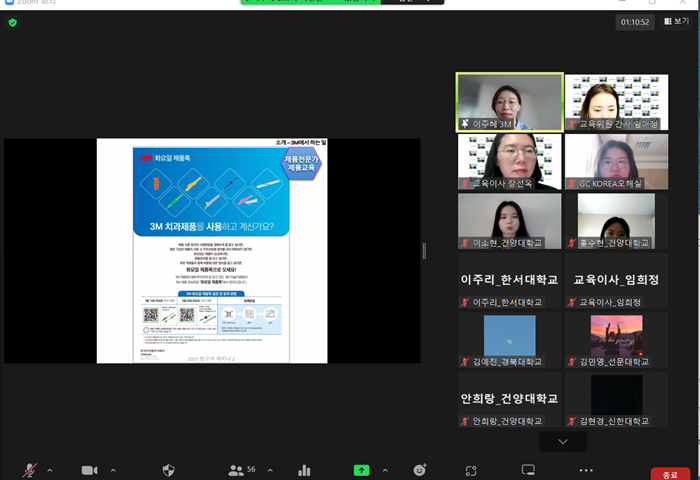Click muted mic icon on 교육위원 간사 임미정
700x480 pixels.
[572, 124]
